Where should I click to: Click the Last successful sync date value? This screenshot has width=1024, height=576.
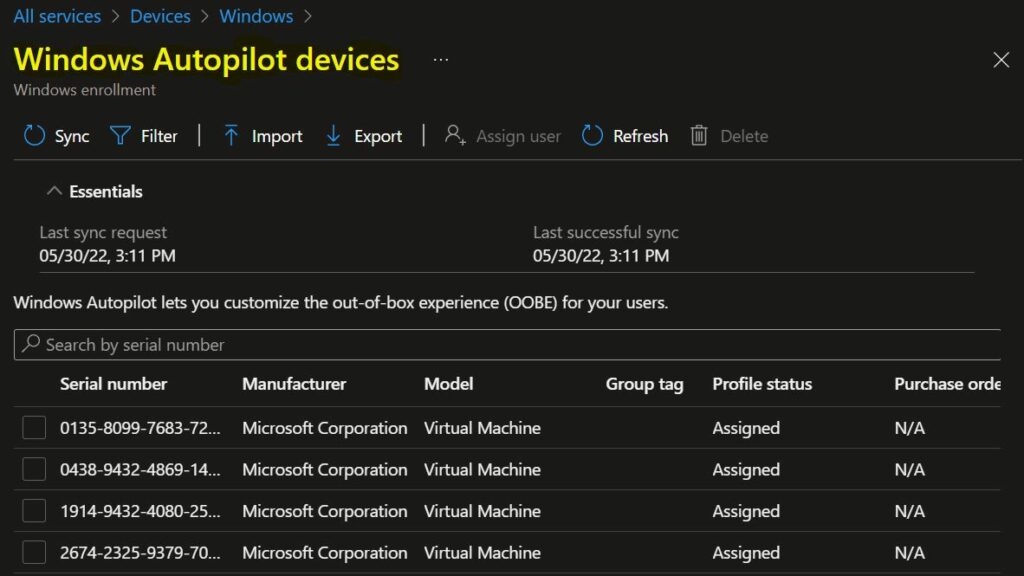pos(601,255)
